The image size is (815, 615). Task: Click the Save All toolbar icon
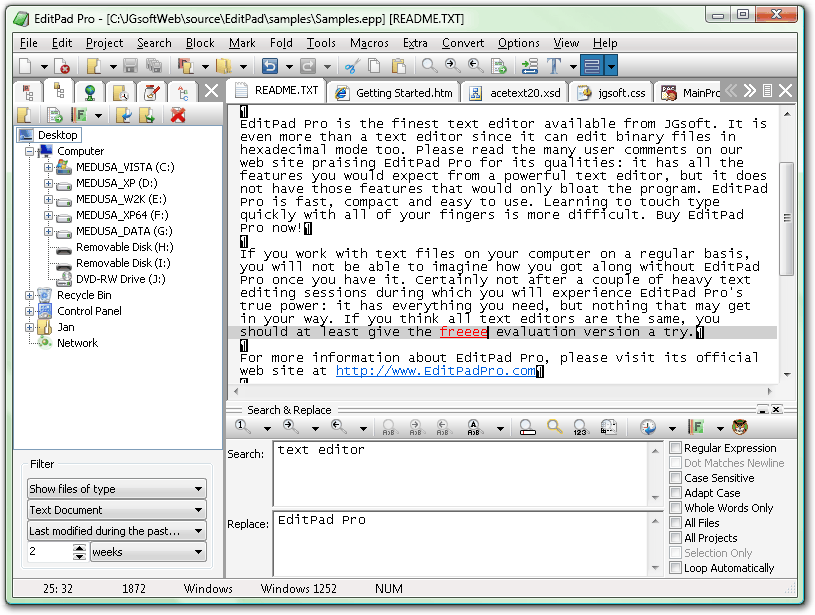tap(153, 66)
